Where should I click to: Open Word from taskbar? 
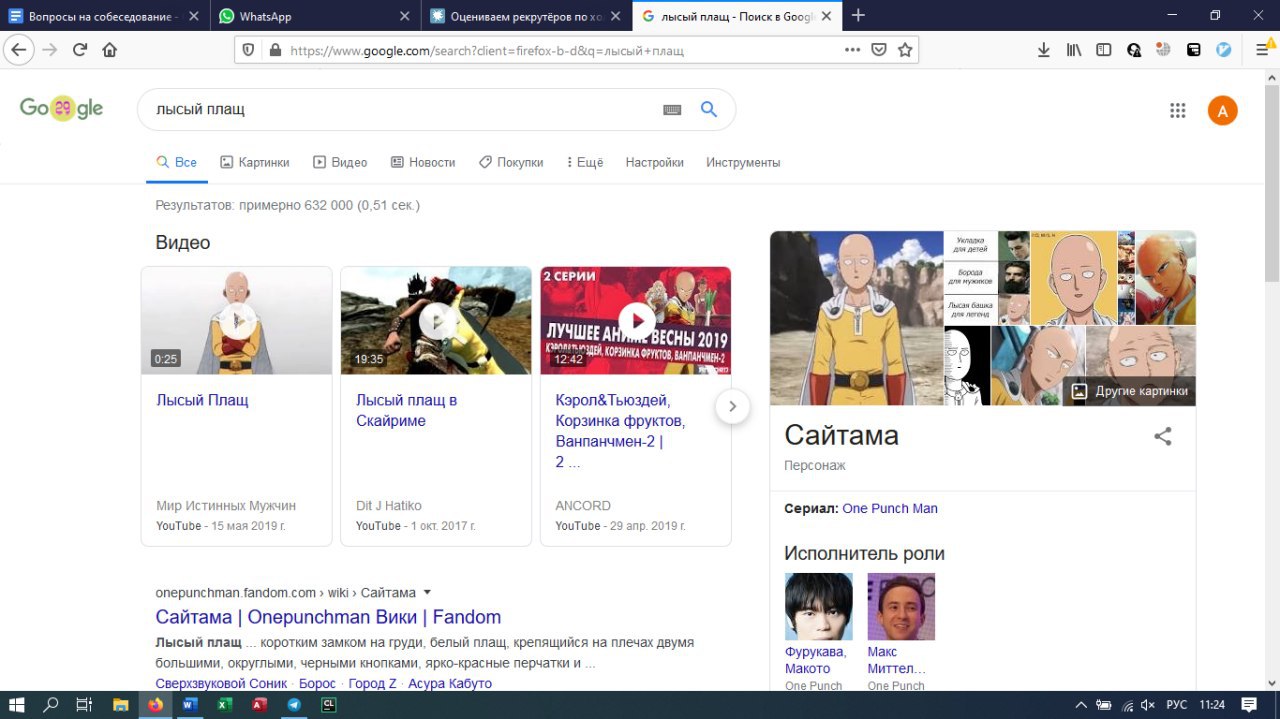(x=189, y=704)
